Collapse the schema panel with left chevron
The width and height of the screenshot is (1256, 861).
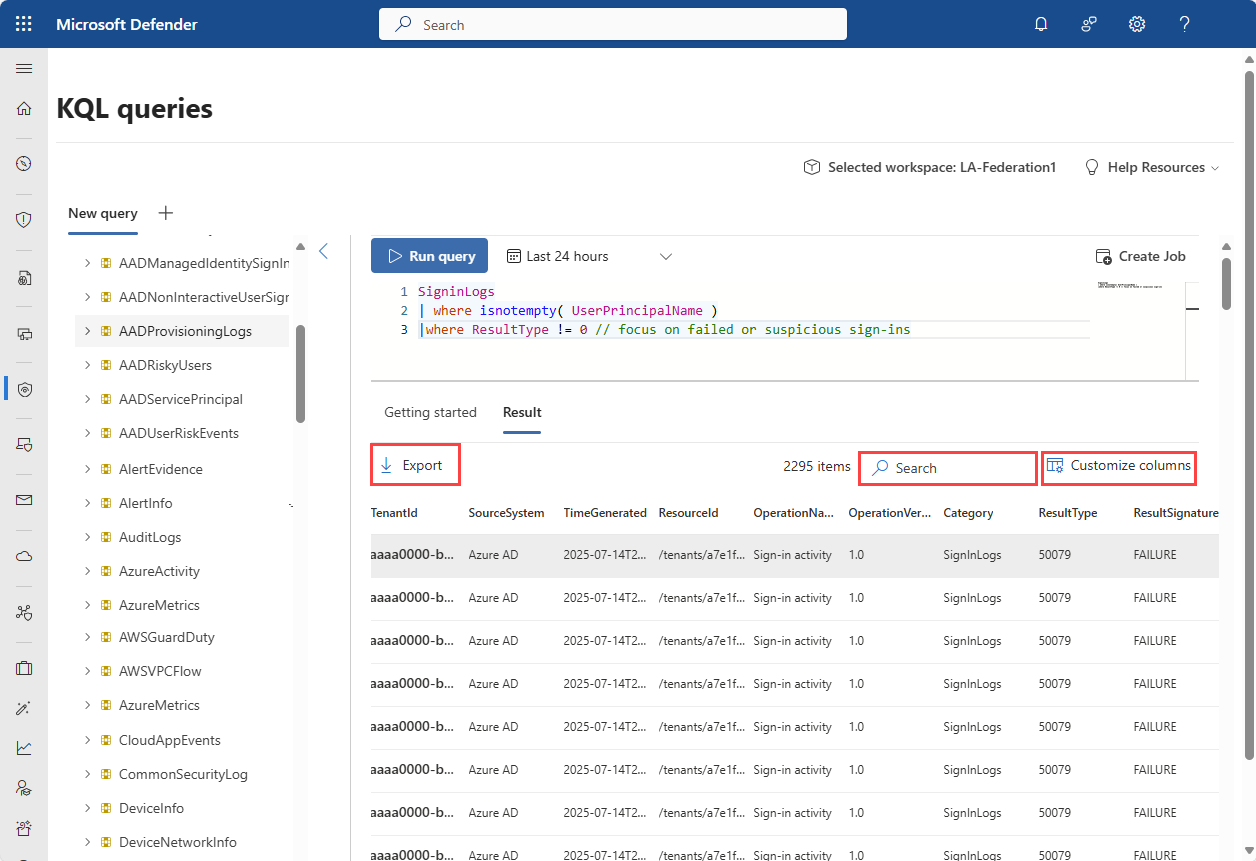click(x=323, y=251)
